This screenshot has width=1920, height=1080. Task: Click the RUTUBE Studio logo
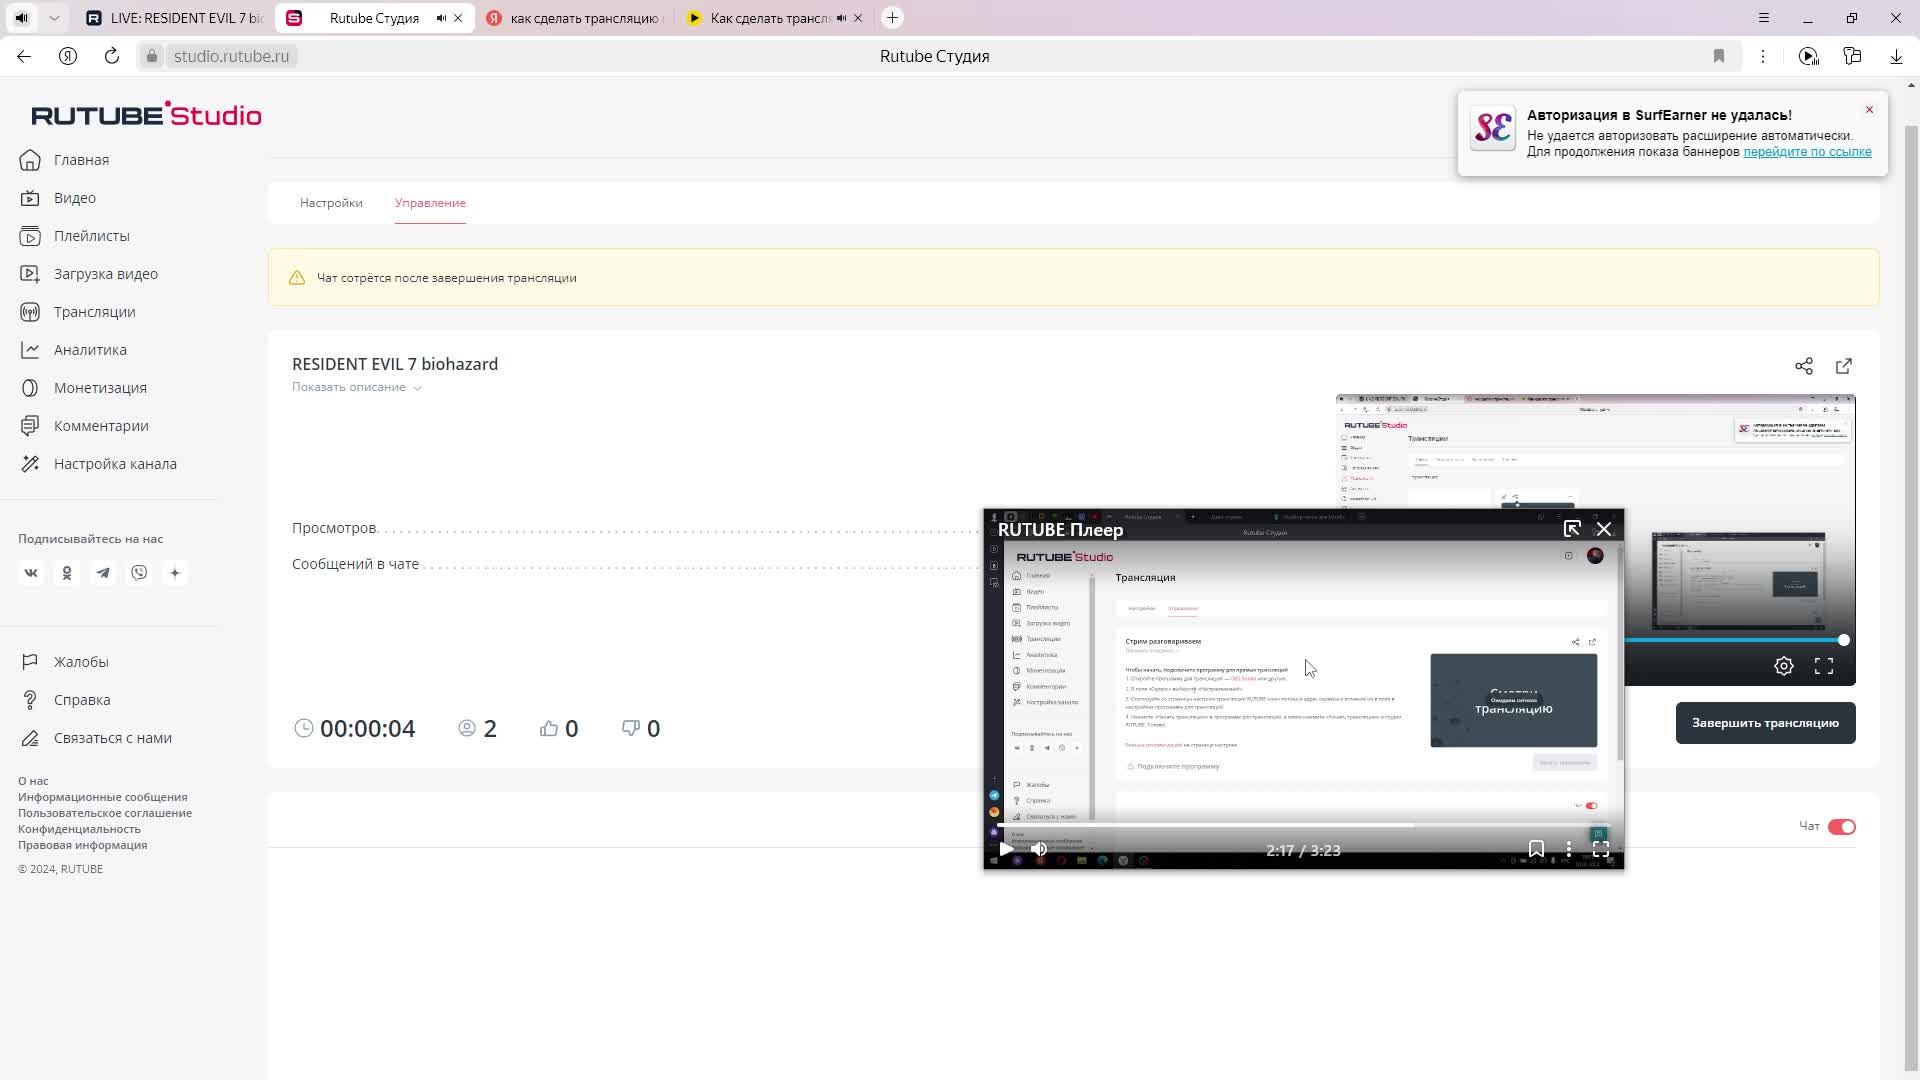pos(146,115)
